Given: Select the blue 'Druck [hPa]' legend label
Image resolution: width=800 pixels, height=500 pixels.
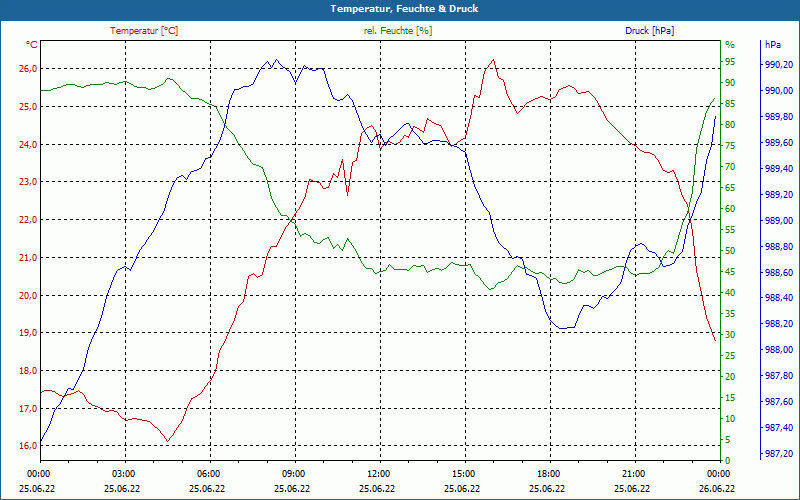Looking at the screenshot, I should point(649,31).
